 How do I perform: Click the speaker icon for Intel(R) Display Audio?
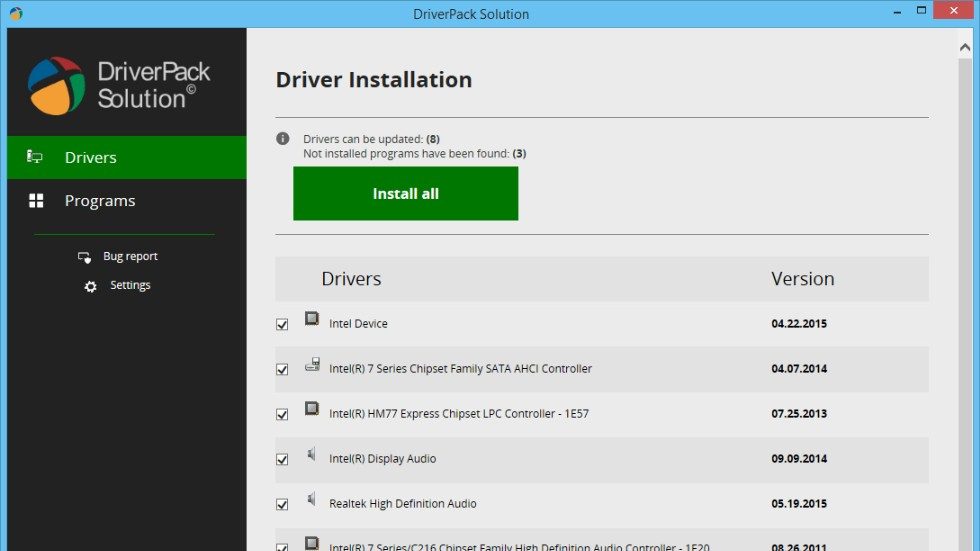tap(311, 454)
